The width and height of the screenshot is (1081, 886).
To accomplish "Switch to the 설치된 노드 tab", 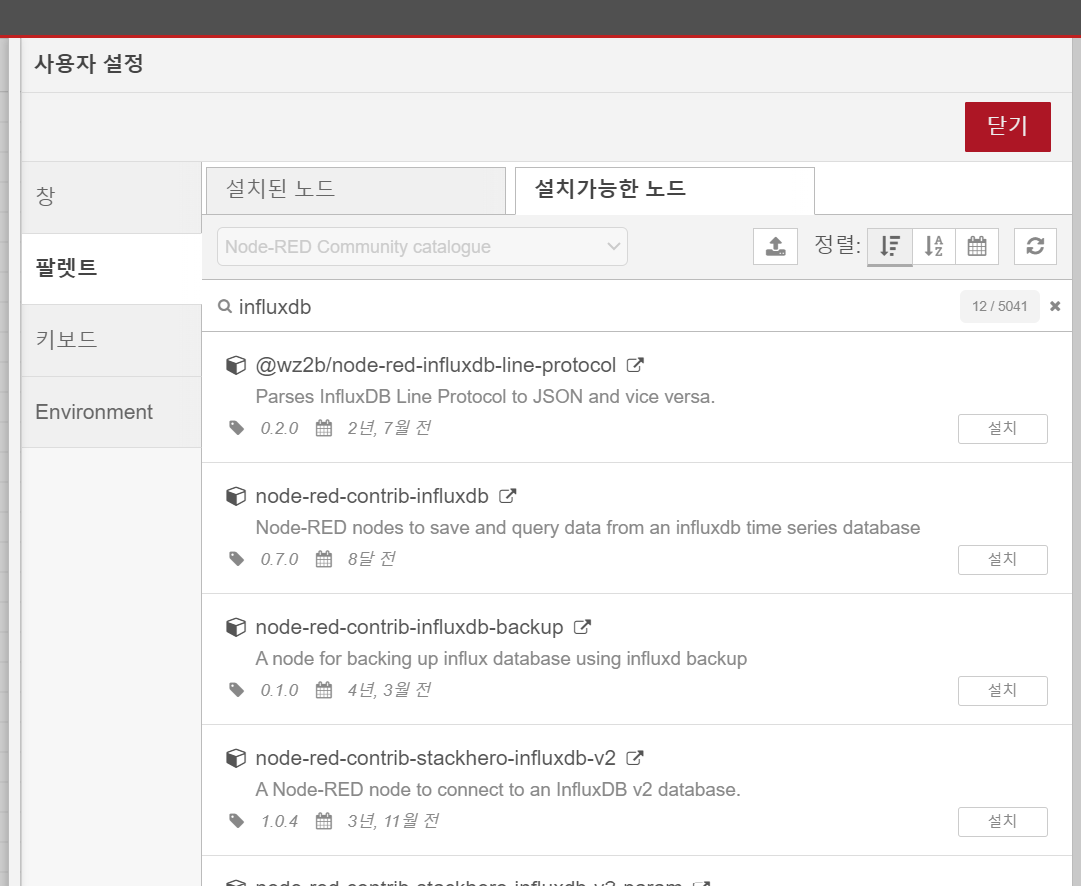I will click(x=356, y=190).
